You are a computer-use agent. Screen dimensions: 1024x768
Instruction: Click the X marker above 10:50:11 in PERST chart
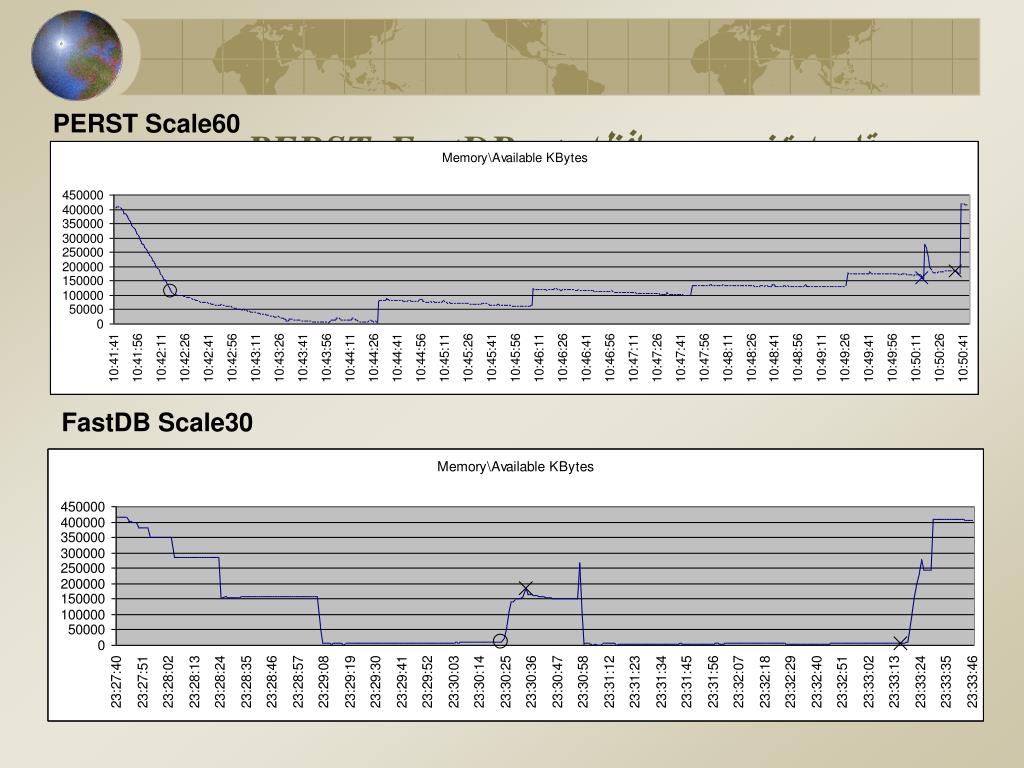click(x=921, y=278)
